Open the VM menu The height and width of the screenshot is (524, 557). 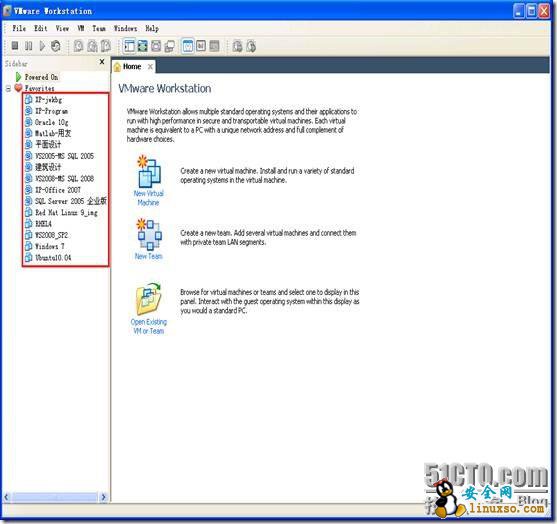point(81,28)
